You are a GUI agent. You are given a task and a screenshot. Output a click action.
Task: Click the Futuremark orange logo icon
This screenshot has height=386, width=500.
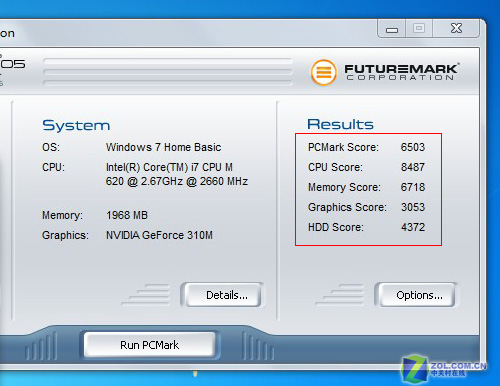(x=323, y=72)
